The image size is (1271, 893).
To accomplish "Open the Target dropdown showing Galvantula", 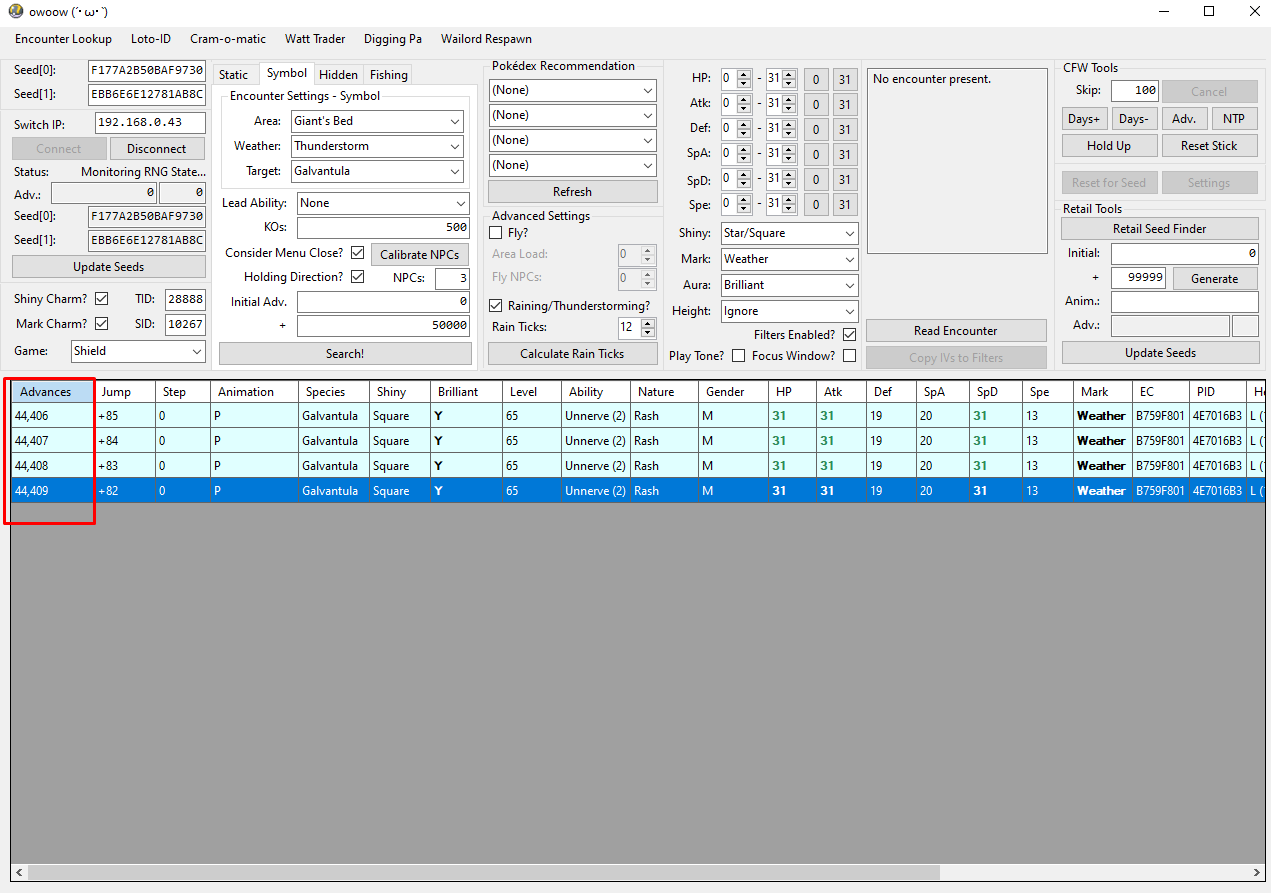I will coord(378,171).
